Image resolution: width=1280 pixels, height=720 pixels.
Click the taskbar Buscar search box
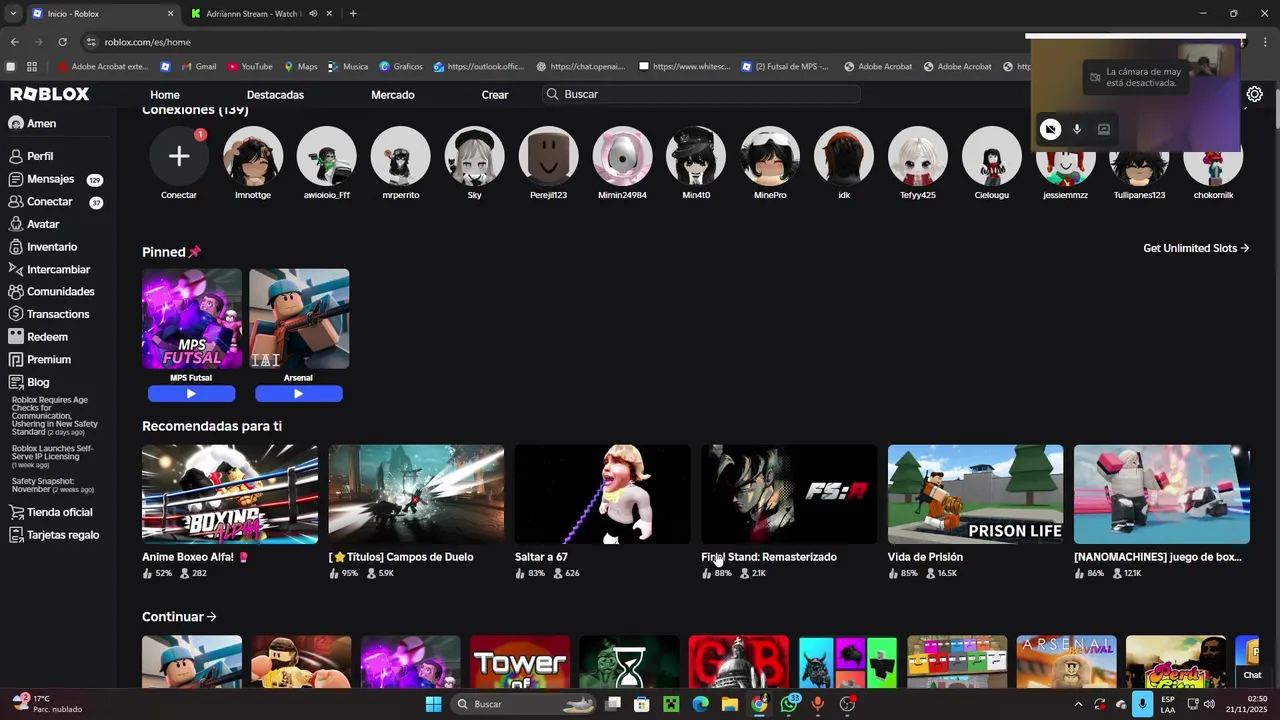click(524, 704)
